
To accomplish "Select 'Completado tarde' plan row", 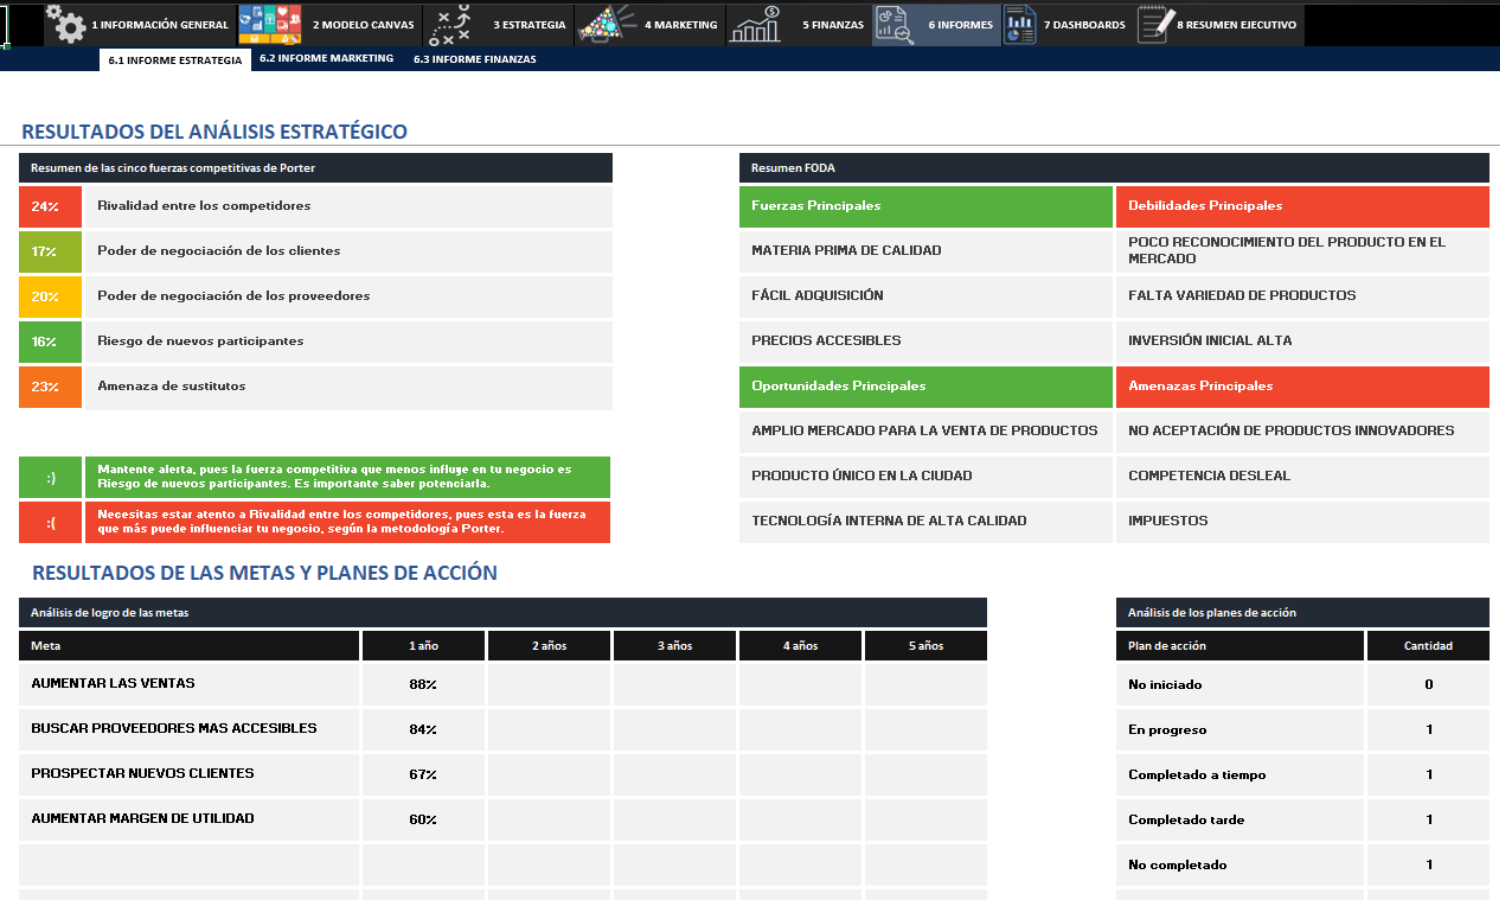I will click(1240, 820).
